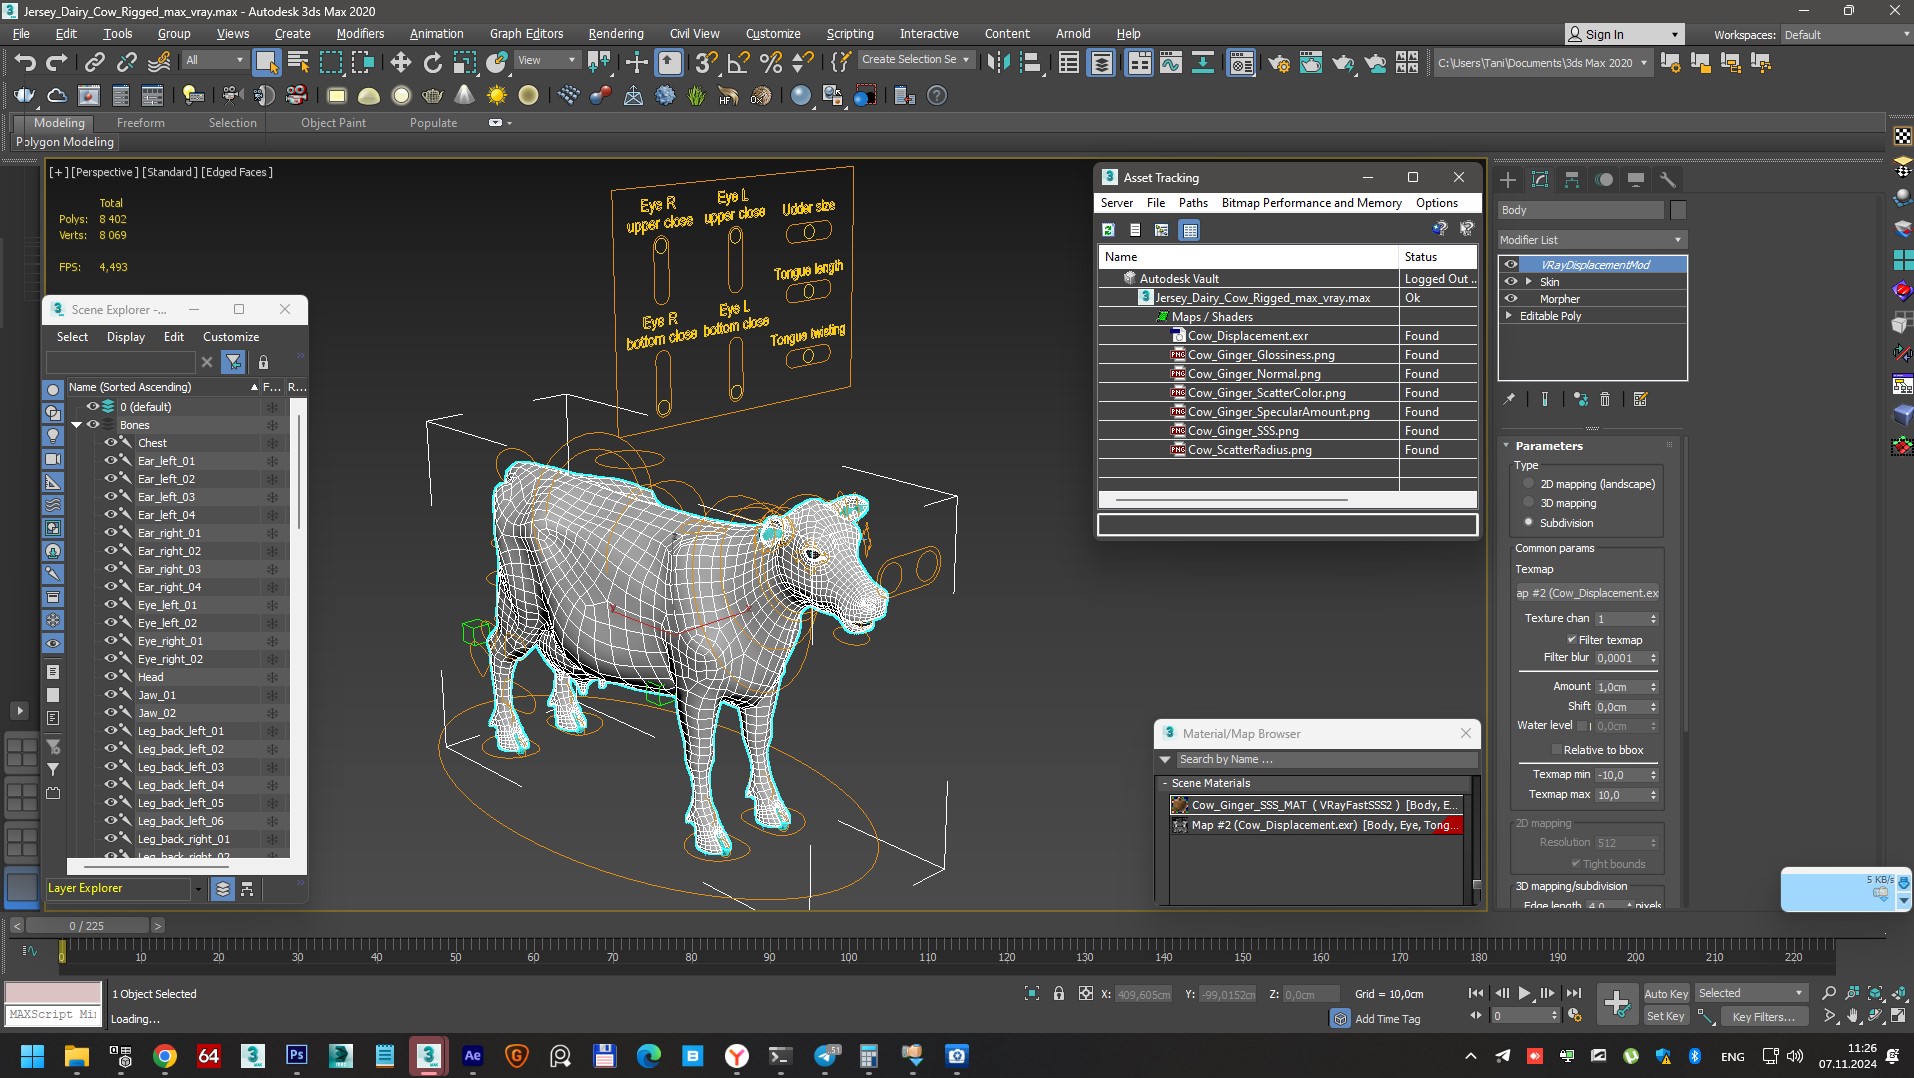
Task: Select Cow_Ginger_Normal.png in Asset Tracking
Action: (x=1254, y=374)
